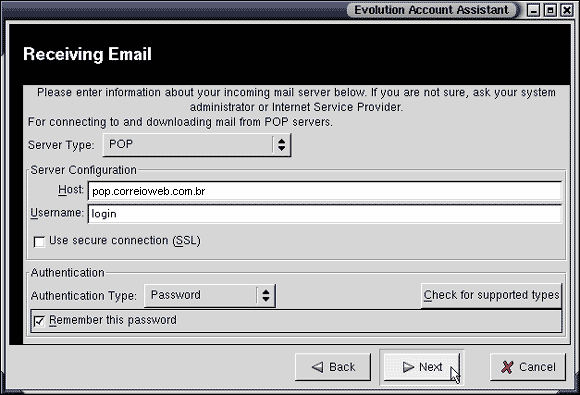Click the red X icon on Cancel

(507, 367)
